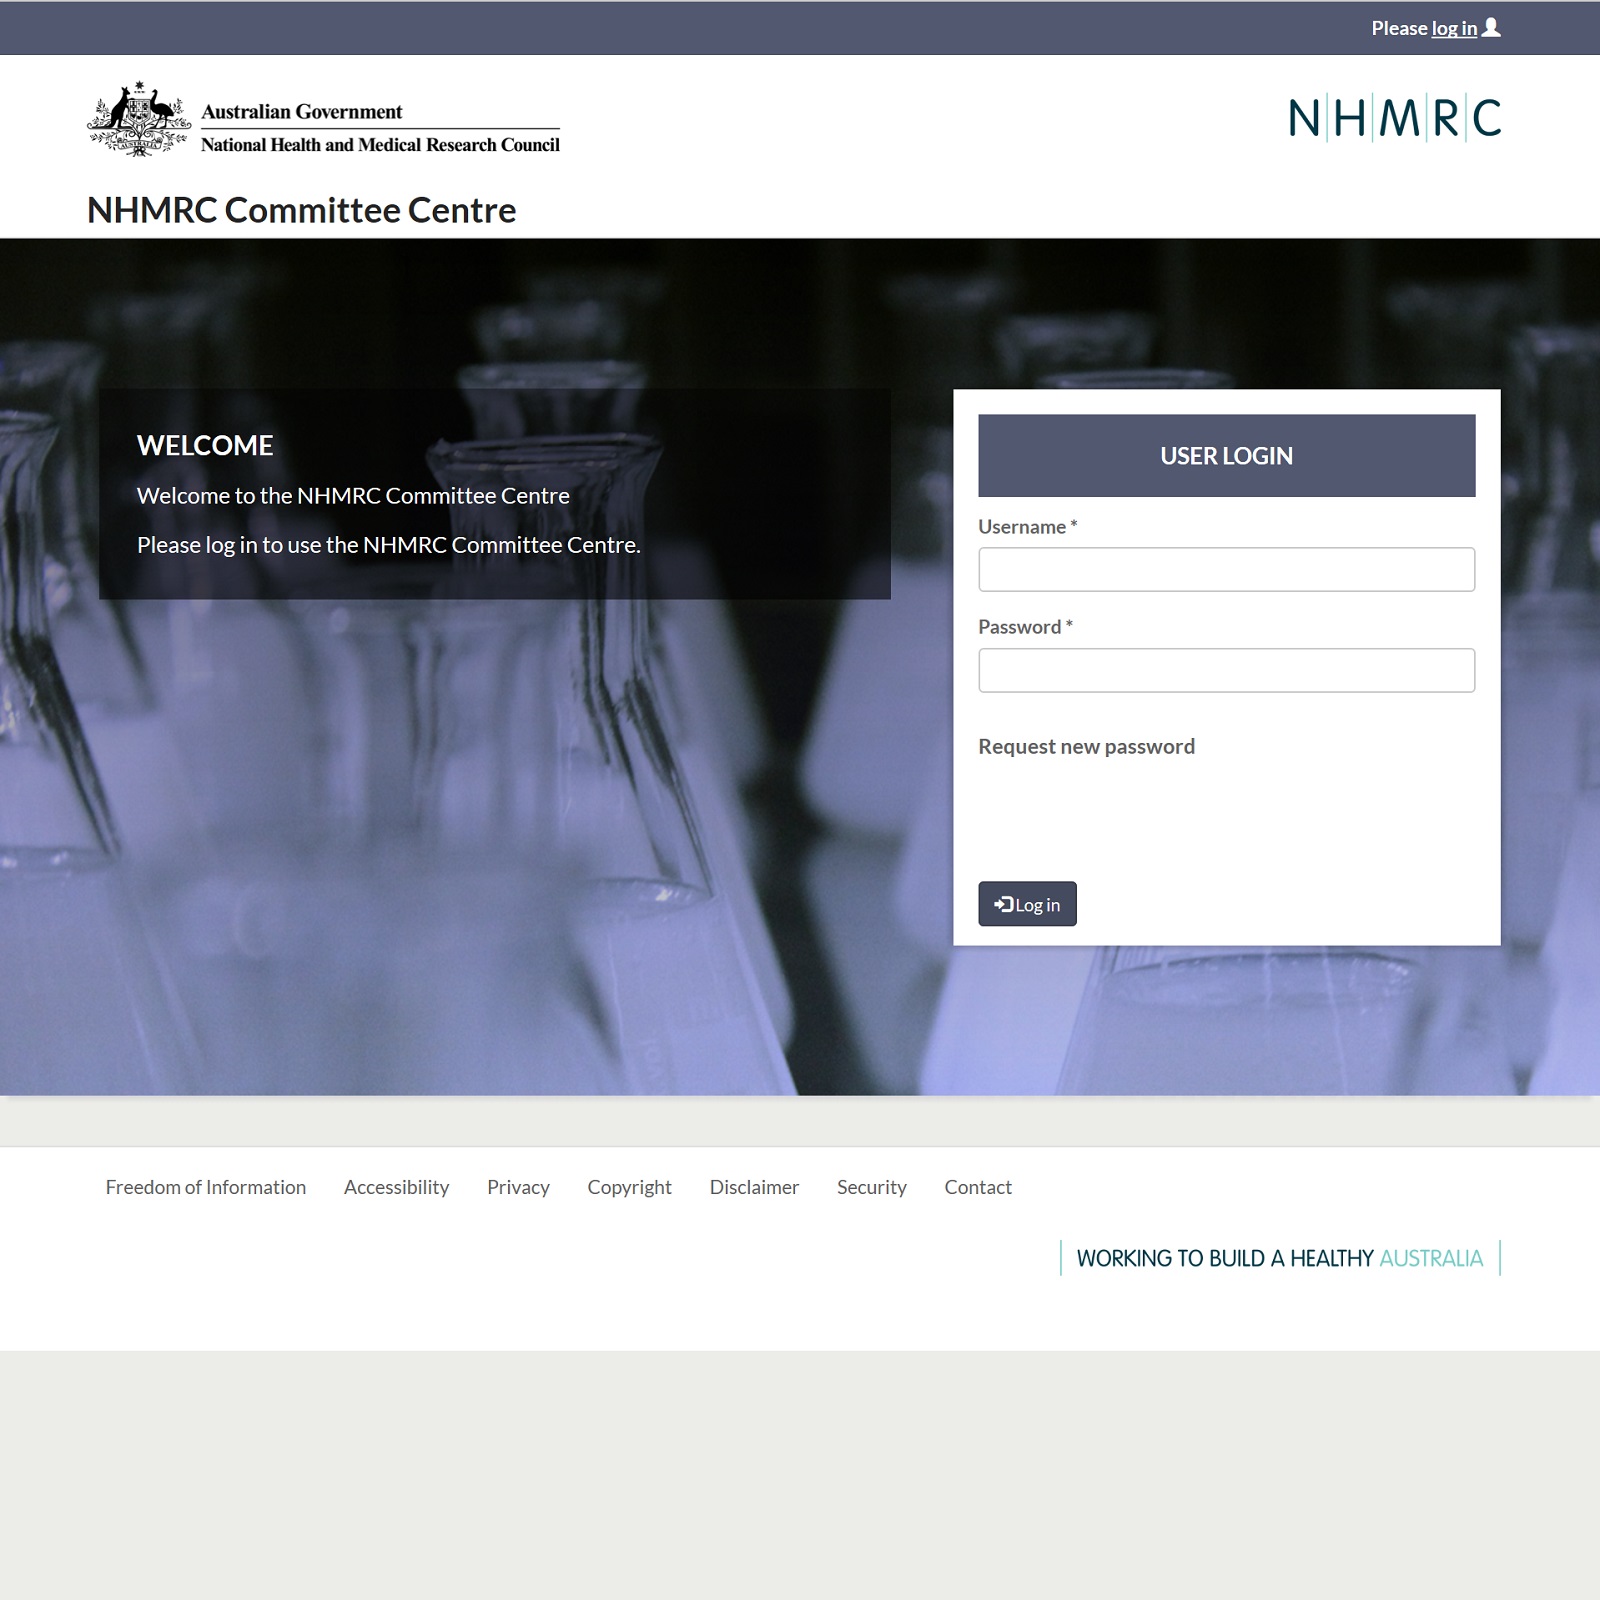1600x1600 pixels.
Task: Click the NHMRC logo at top right
Action: pos(1395,118)
